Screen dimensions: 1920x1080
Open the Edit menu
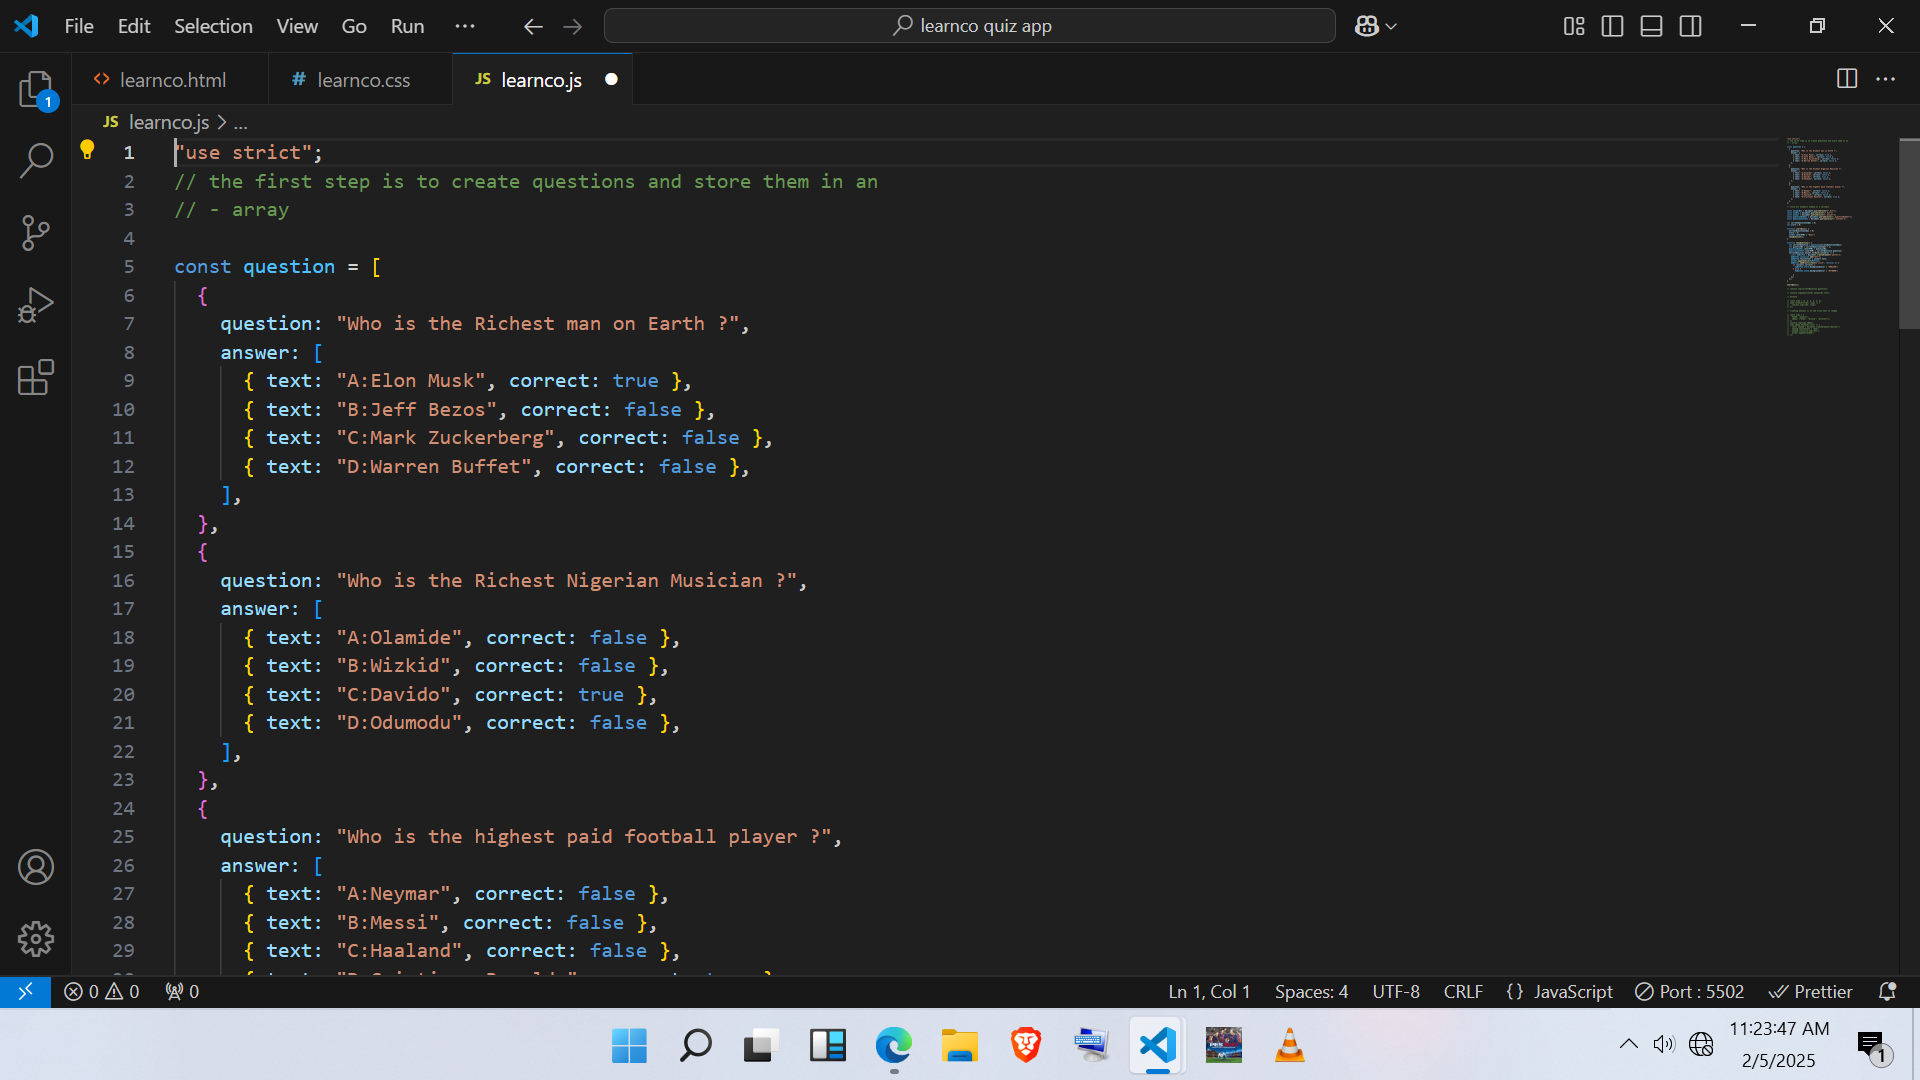[134, 26]
